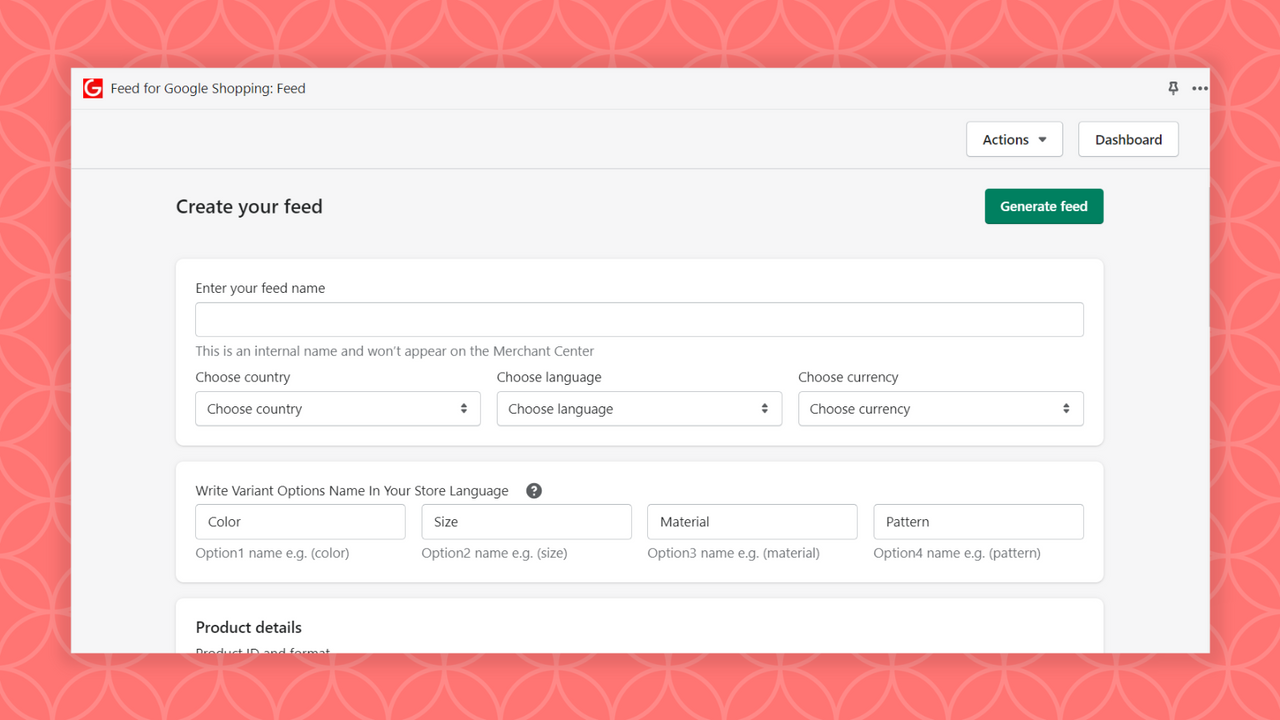Image resolution: width=1280 pixels, height=720 pixels.
Task: Click the Pattern option name field
Action: (978, 521)
